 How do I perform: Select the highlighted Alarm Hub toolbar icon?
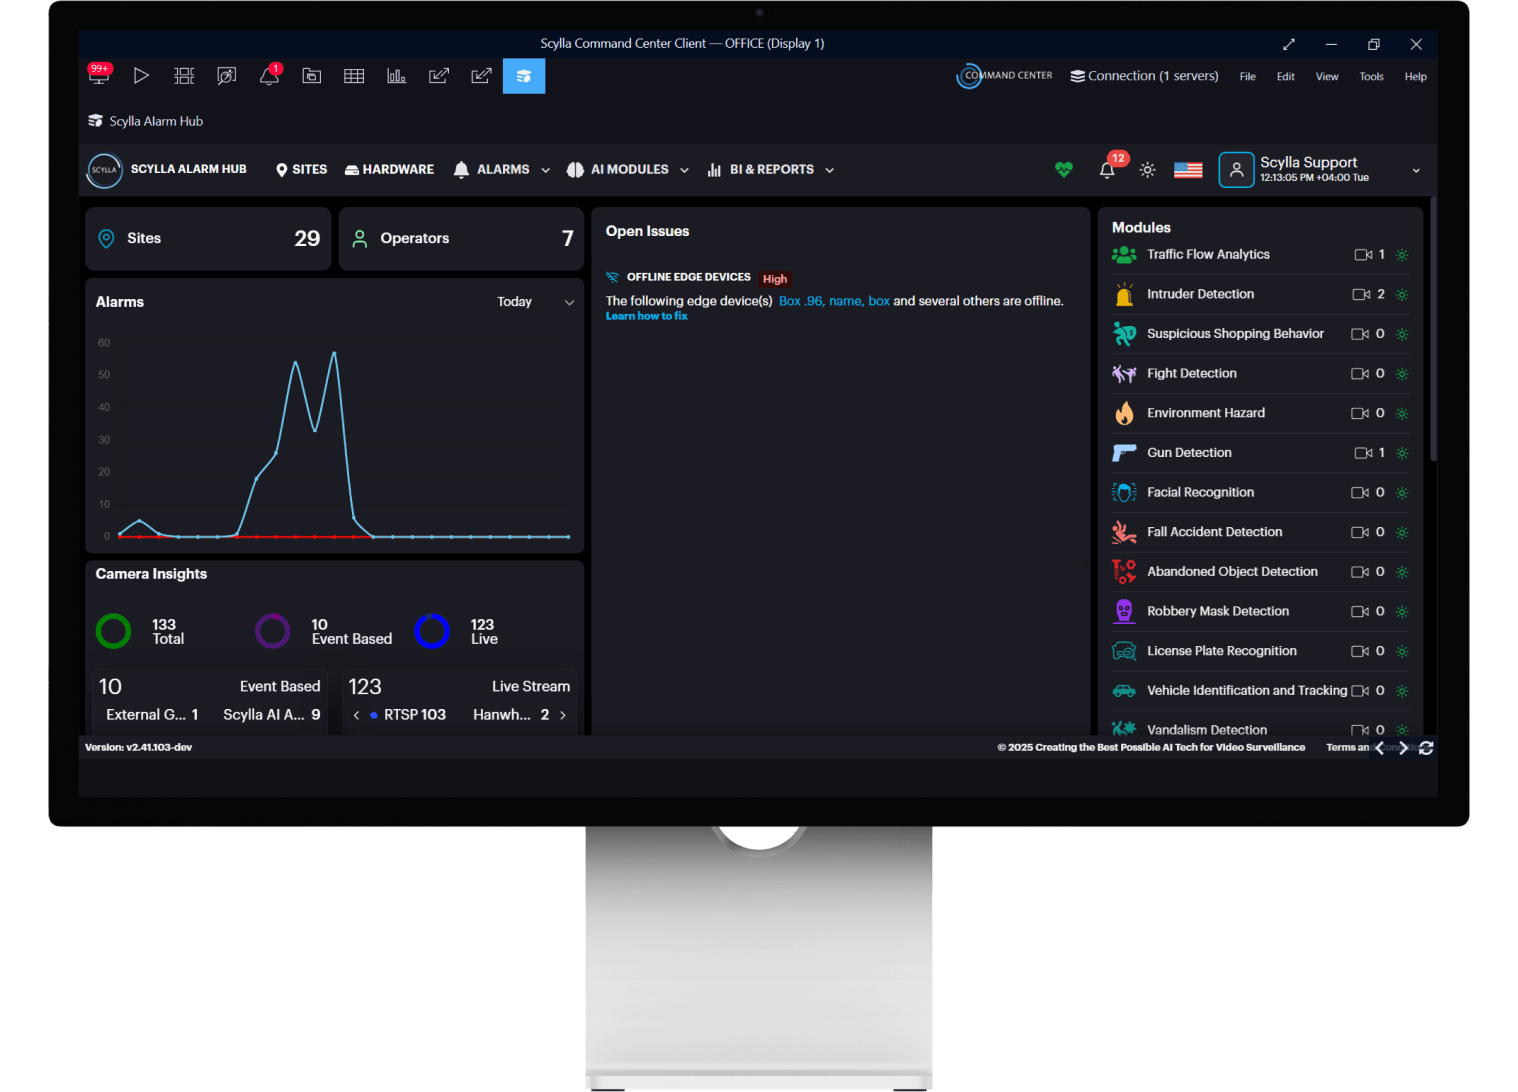click(x=524, y=76)
